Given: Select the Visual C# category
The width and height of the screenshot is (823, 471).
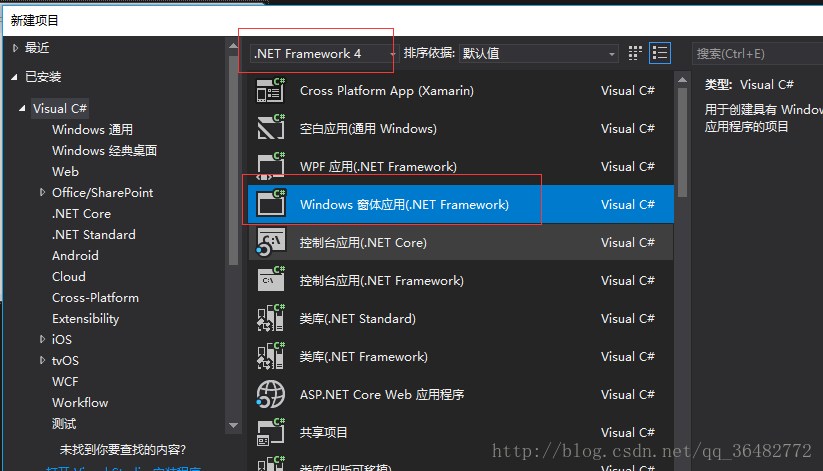Looking at the screenshot, I should (59, 108).
